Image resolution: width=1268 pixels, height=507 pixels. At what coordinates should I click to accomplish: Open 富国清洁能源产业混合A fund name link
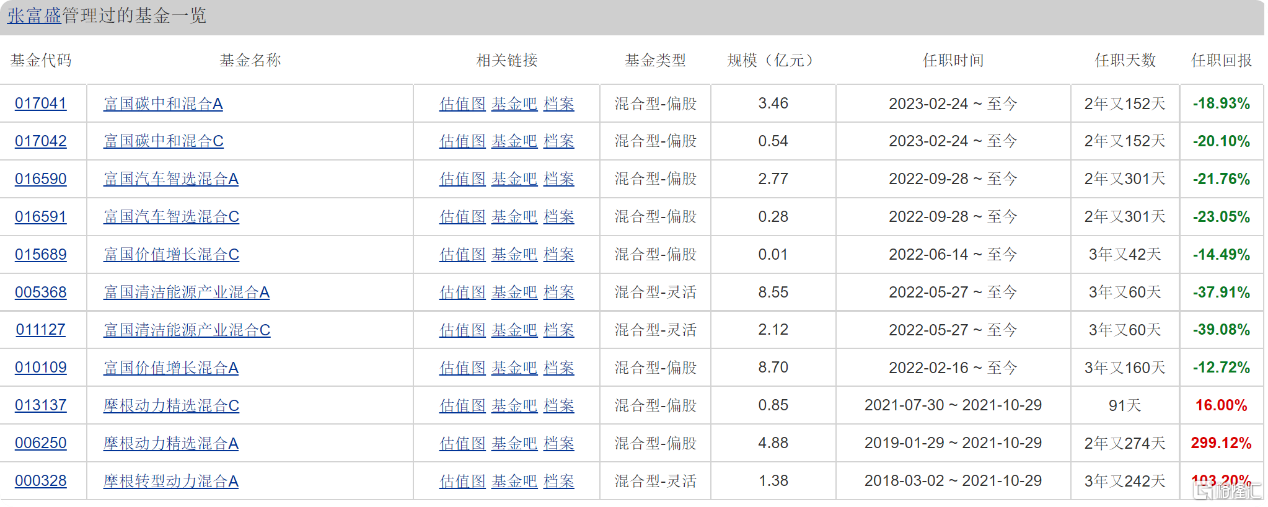[187, 293]
